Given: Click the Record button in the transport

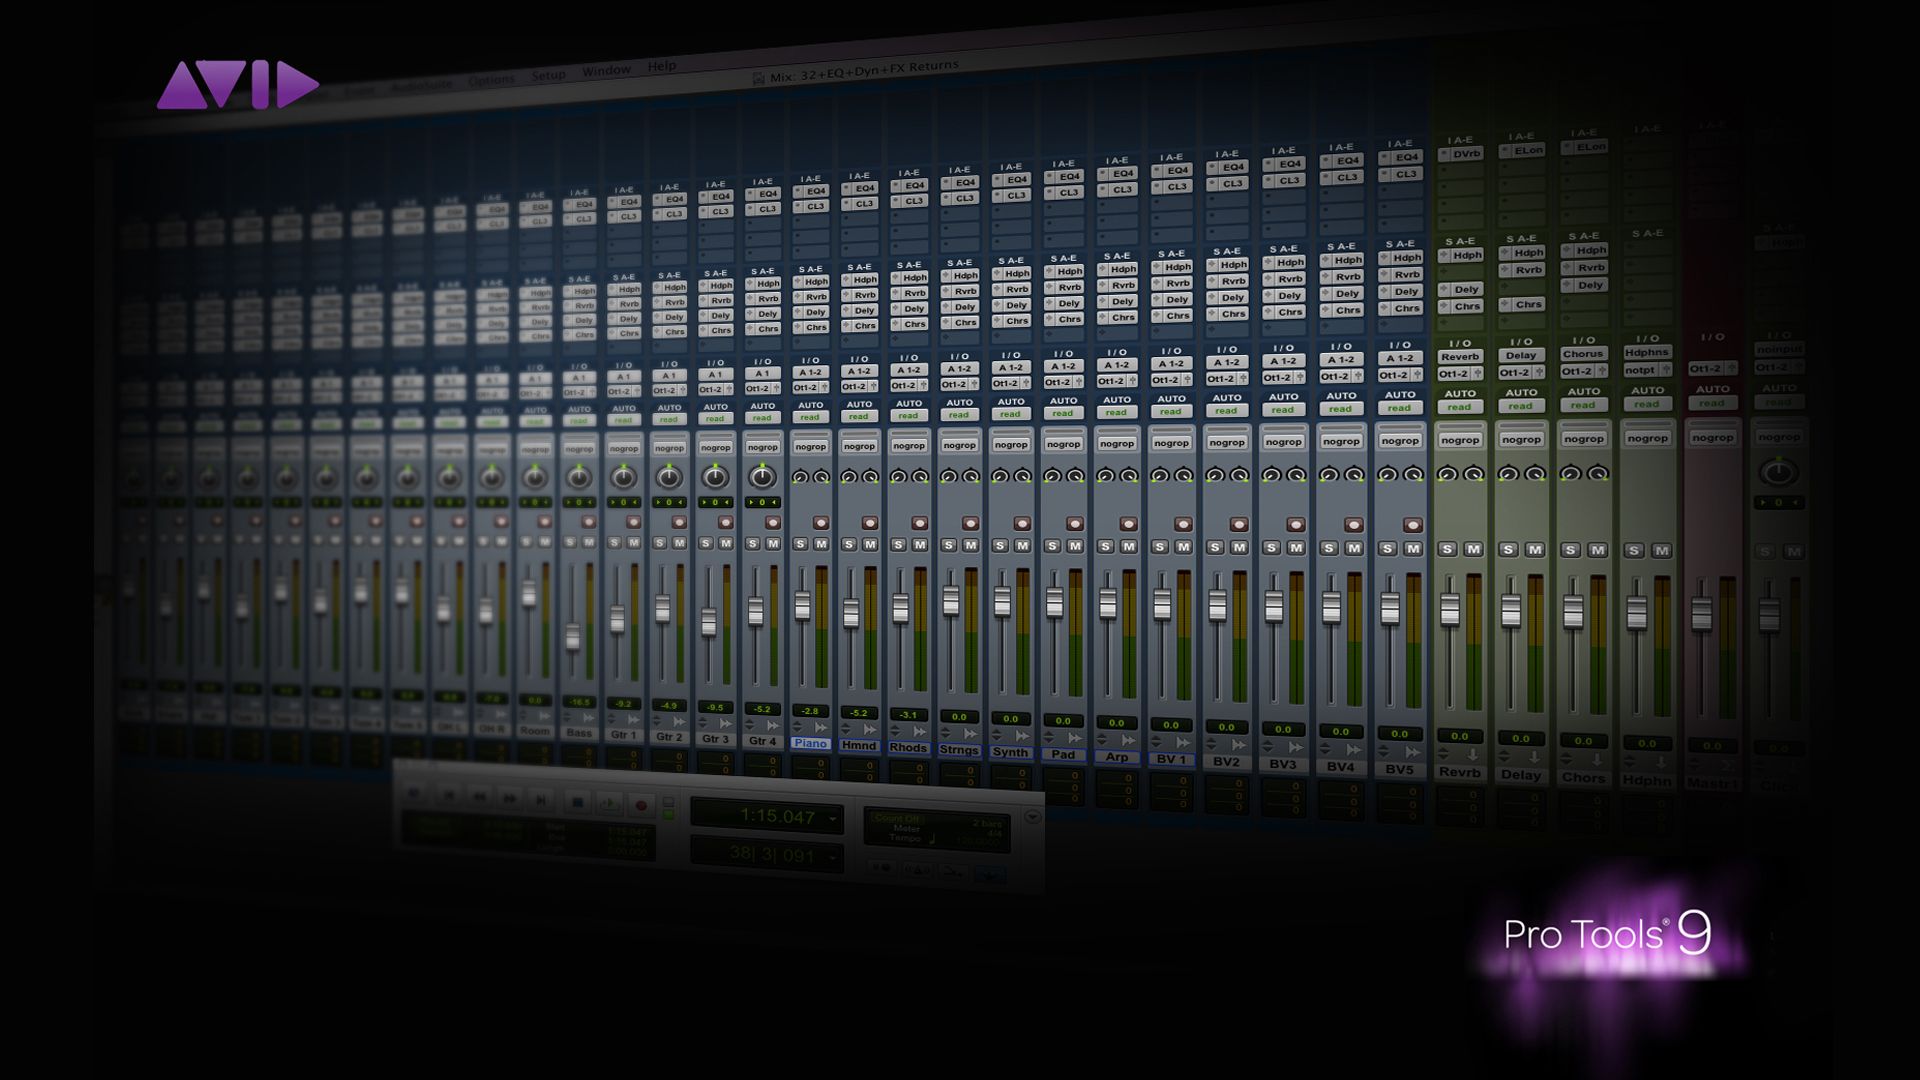Looking at the screenshot, I should (640, 805).
